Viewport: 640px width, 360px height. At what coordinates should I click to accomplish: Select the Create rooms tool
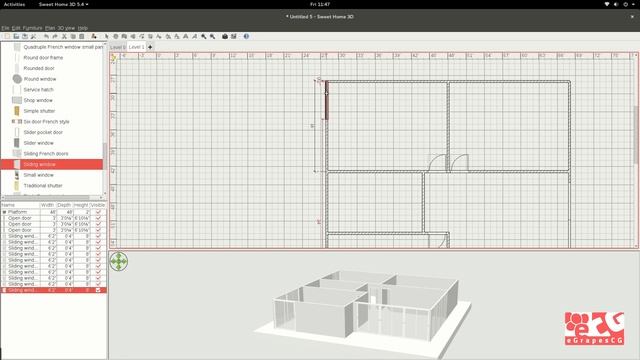[x=133, y=36]
